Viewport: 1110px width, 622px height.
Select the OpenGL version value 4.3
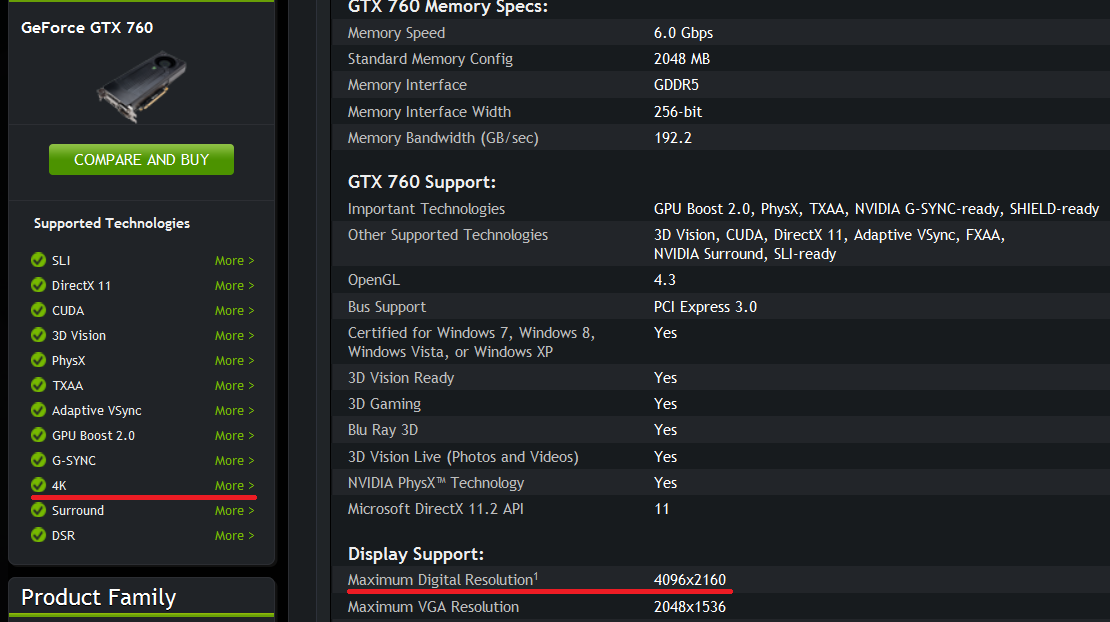click(x=665, y=280)
